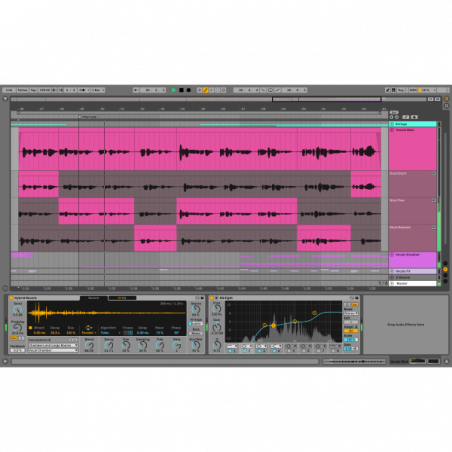Screen dimensions: 452x452
Task: Click the arrangement overview black outline
Action: click(326, 99)
